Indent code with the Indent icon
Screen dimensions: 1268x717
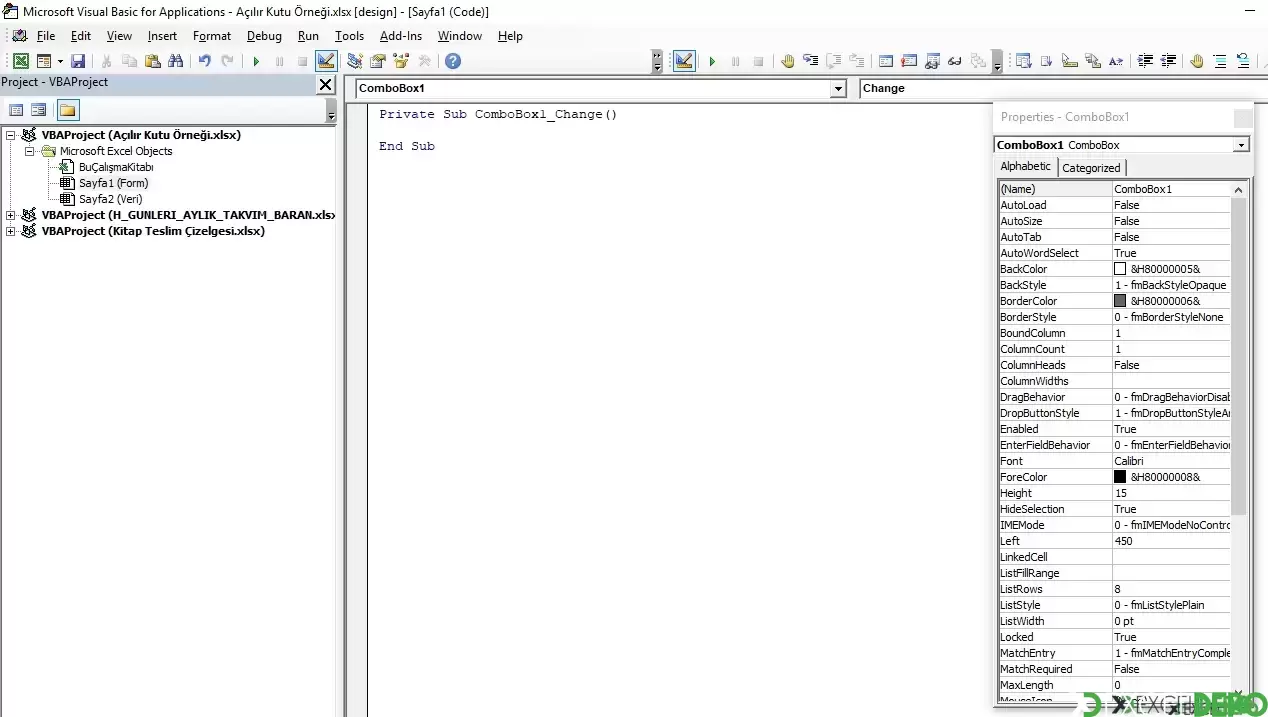coord(1146,61)
